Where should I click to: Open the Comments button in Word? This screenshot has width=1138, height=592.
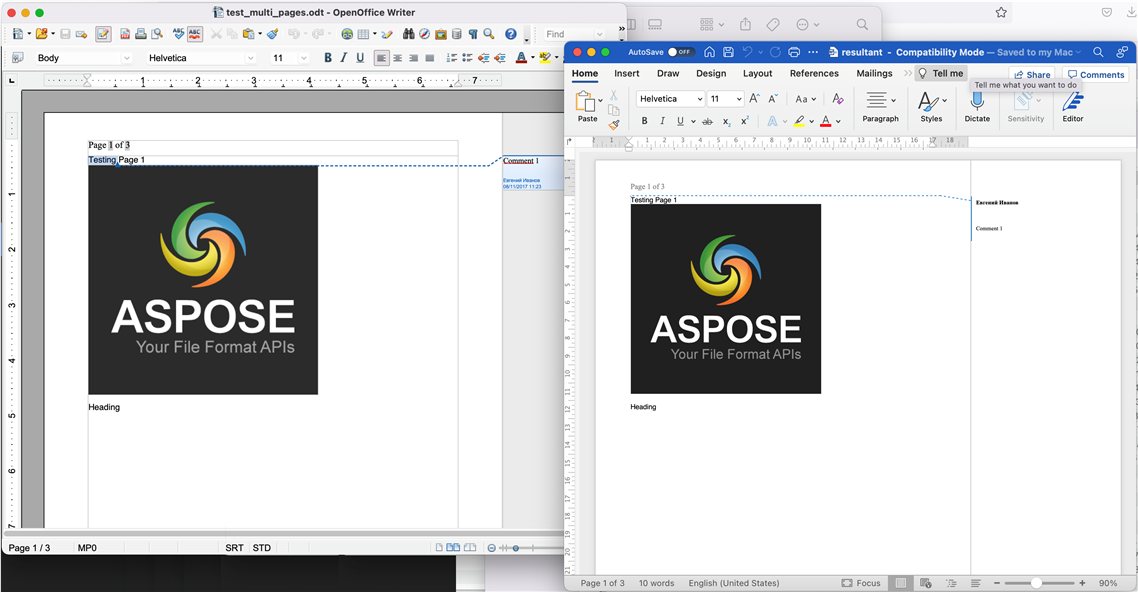click(1095, 75)
